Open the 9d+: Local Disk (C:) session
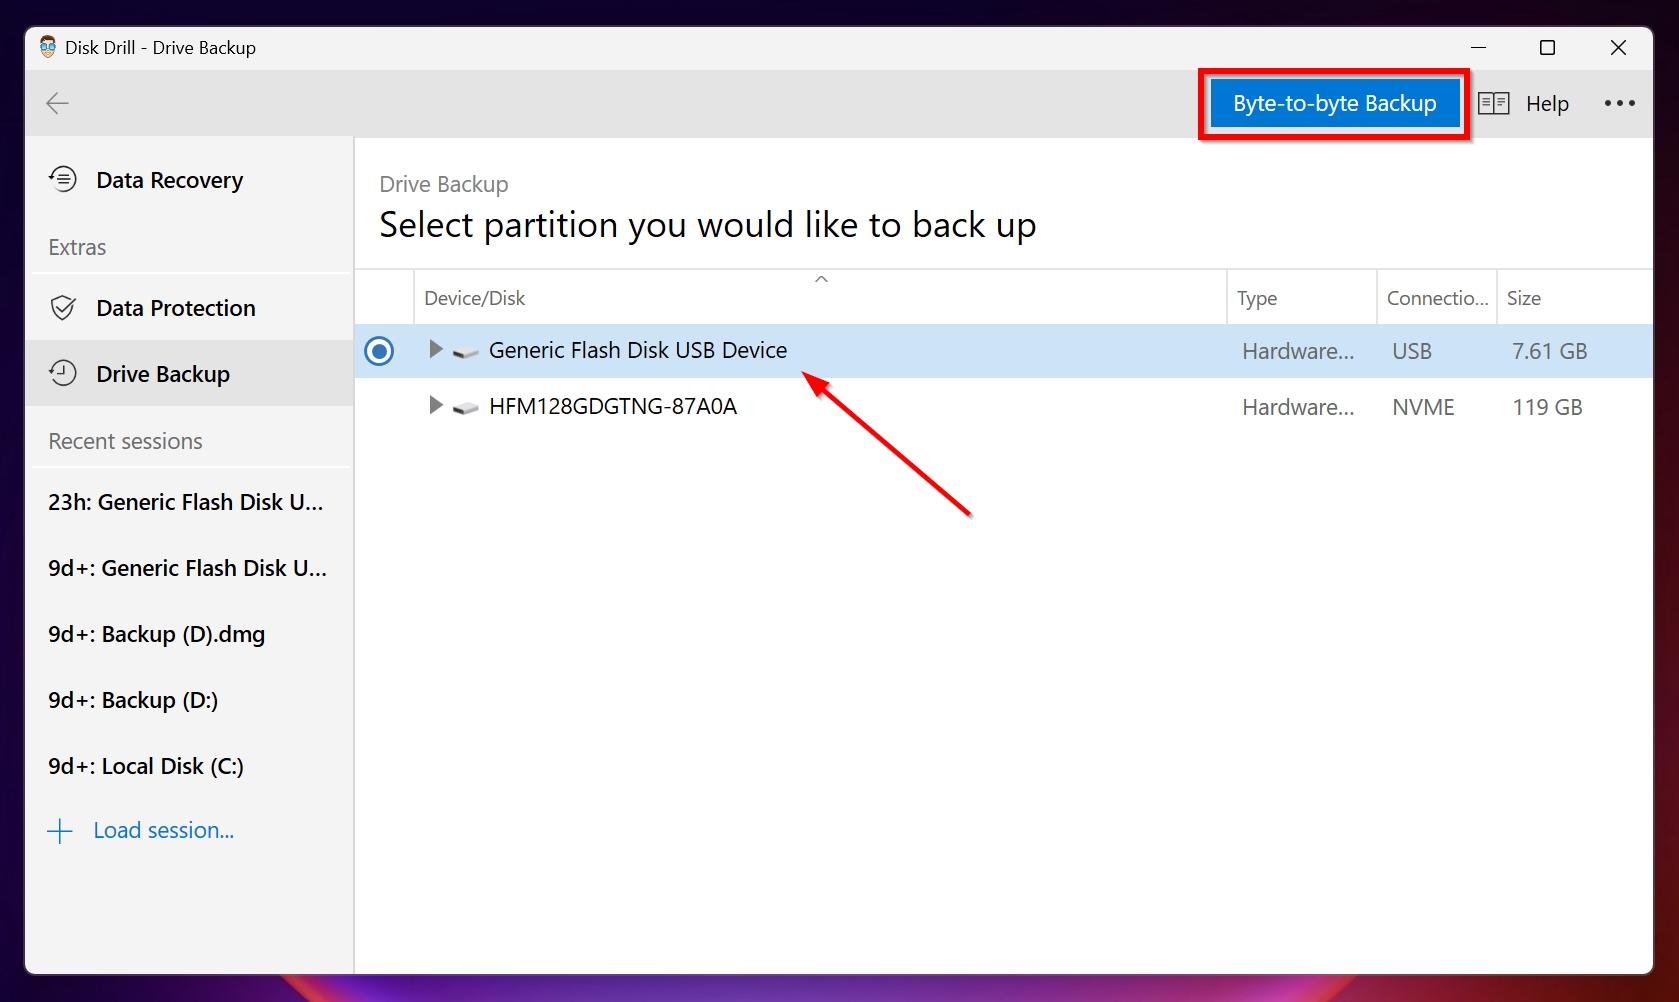 (x=146, y=766)
